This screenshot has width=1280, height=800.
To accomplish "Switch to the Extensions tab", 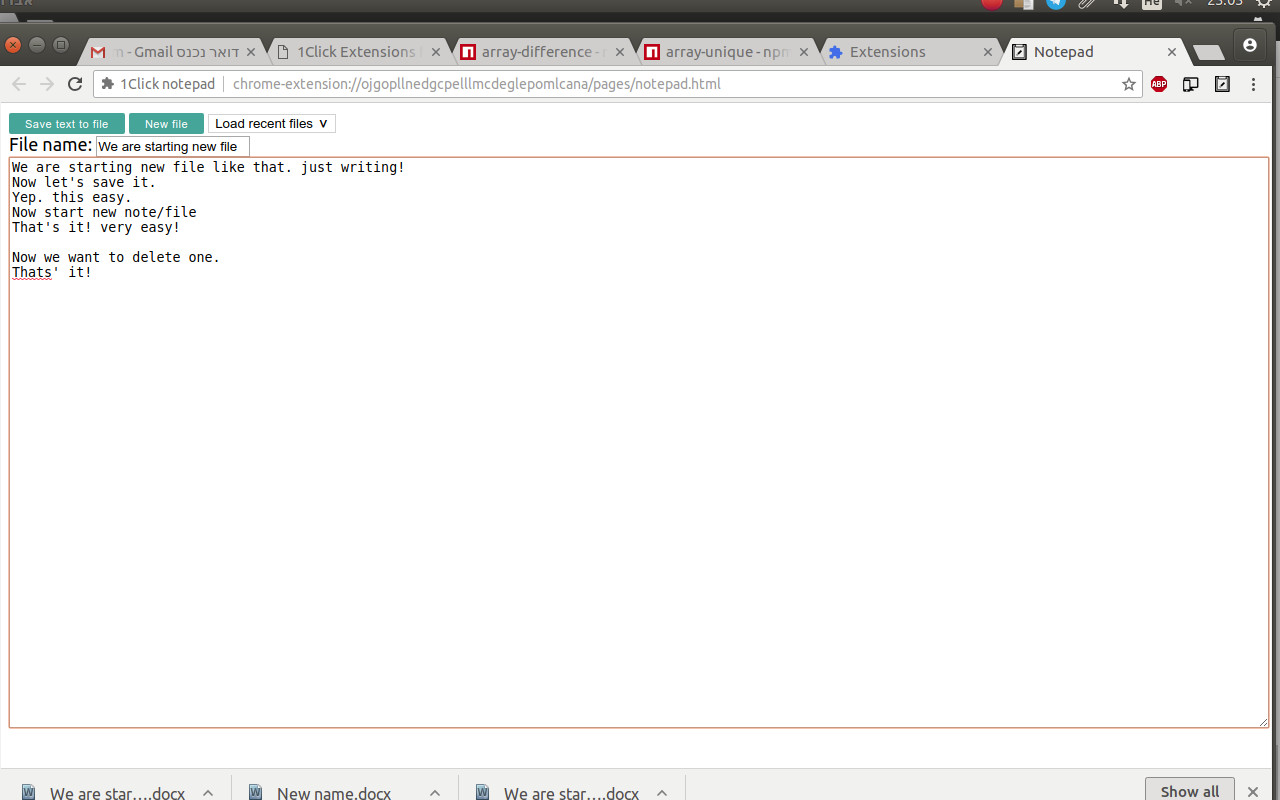I will click(x=900, y=52).
